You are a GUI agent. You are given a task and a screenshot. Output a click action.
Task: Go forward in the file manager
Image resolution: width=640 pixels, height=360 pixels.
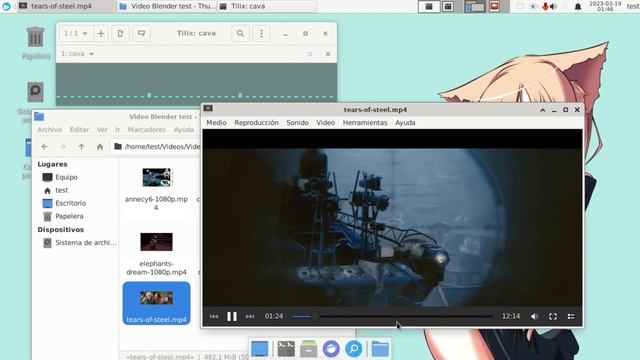[62, 147]
